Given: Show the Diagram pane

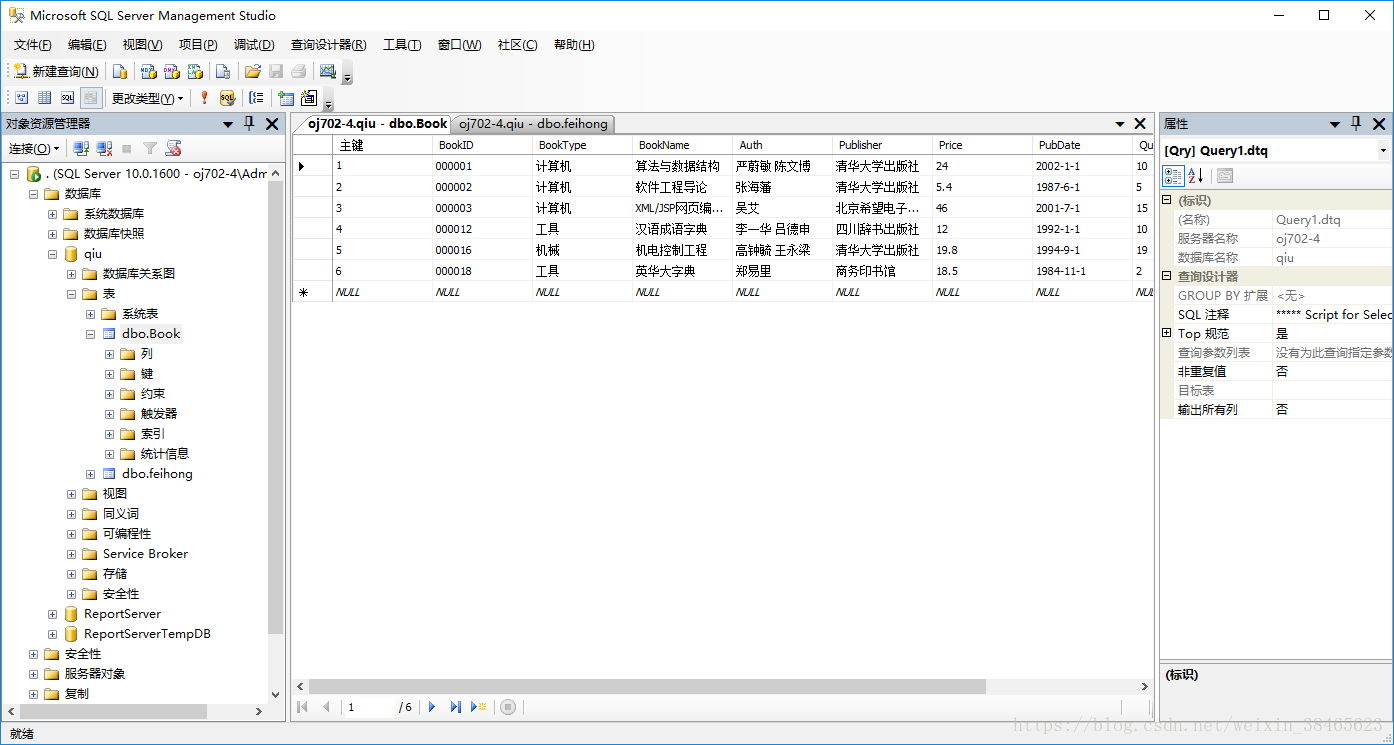Looking at the screenshot, I should click(21, 98).
